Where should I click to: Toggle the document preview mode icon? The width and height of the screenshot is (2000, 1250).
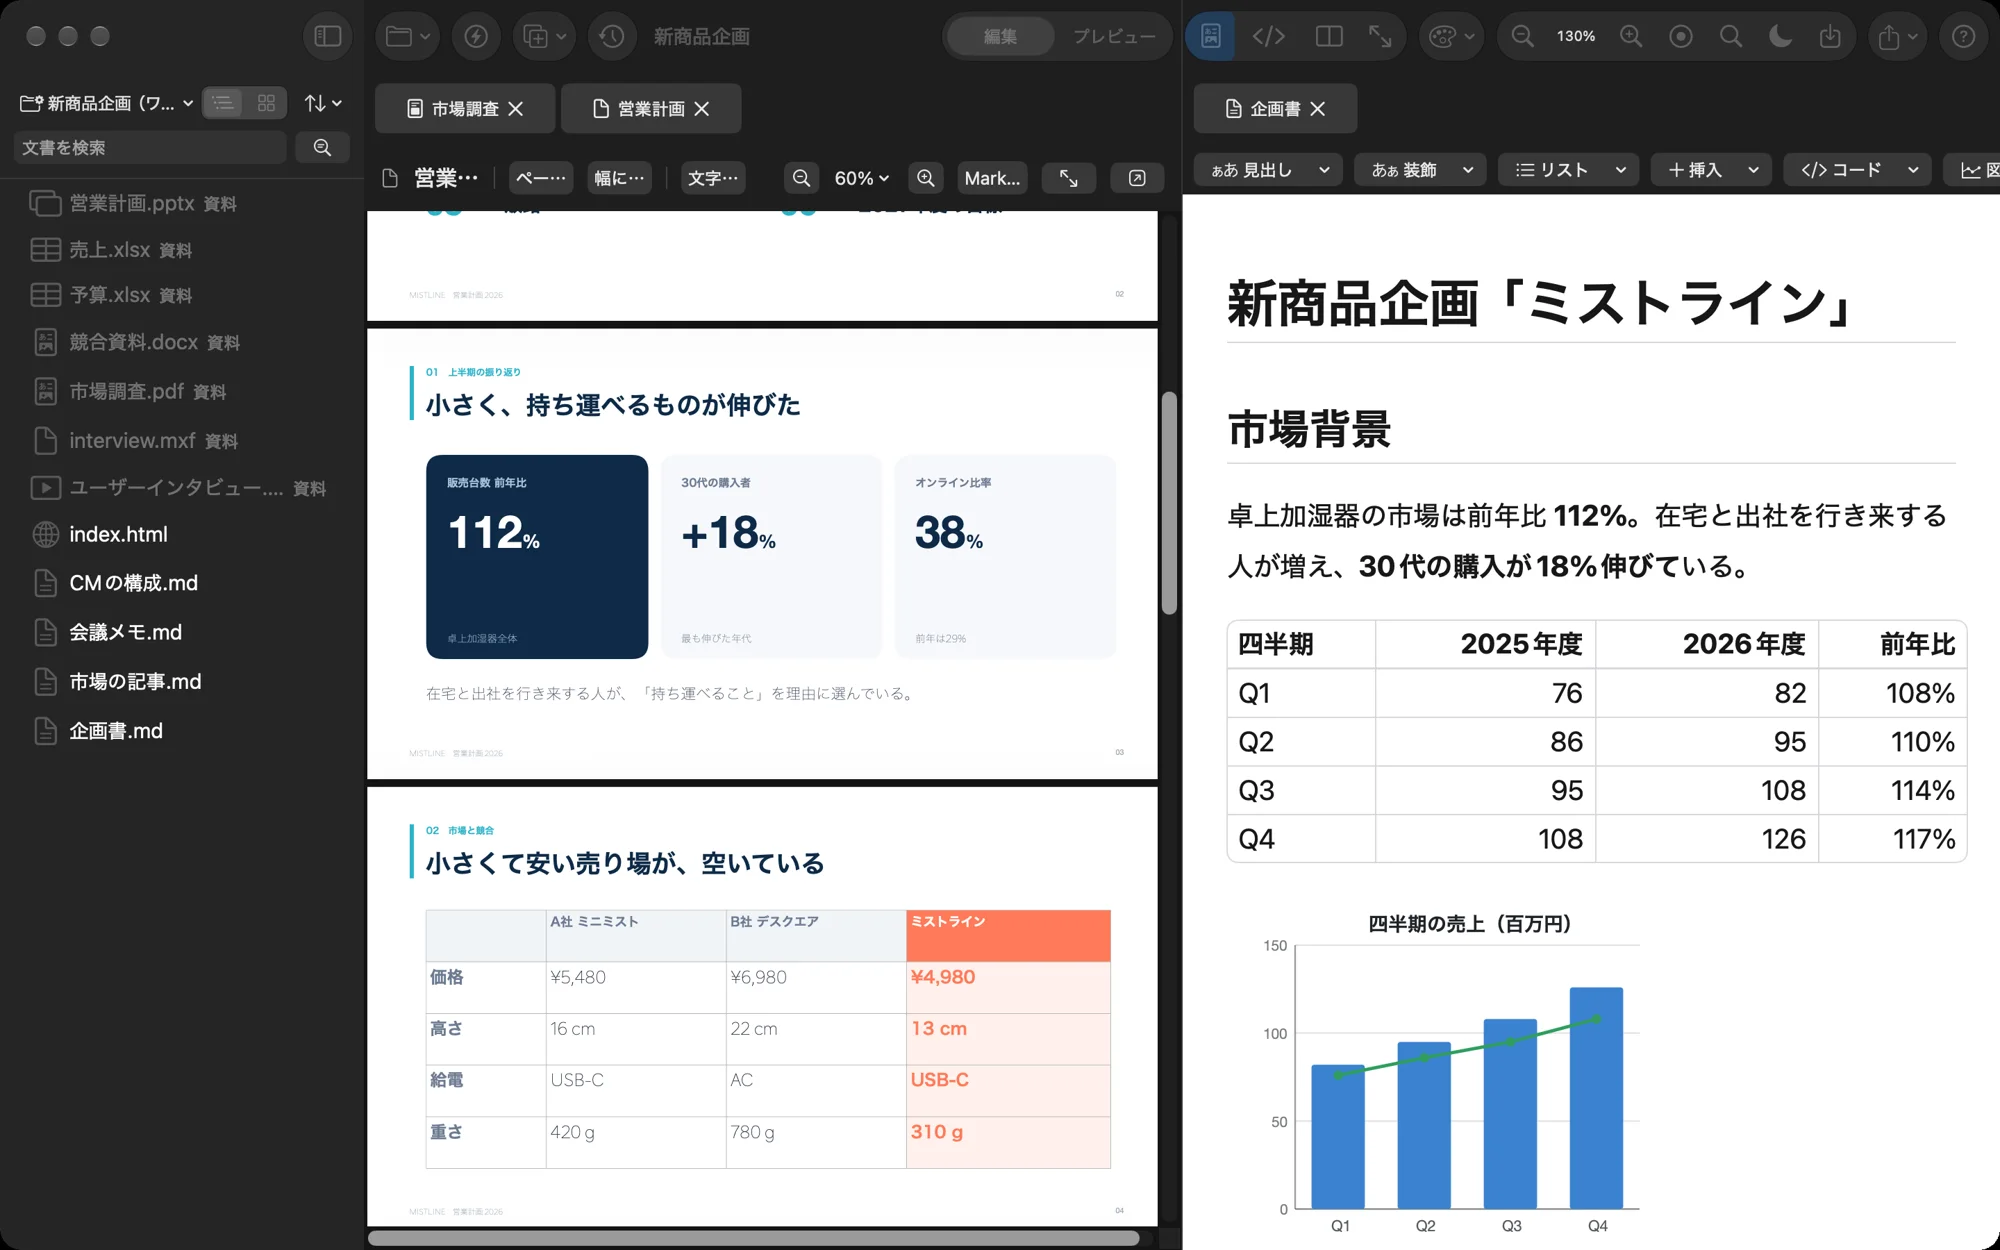coord(1211,37)
